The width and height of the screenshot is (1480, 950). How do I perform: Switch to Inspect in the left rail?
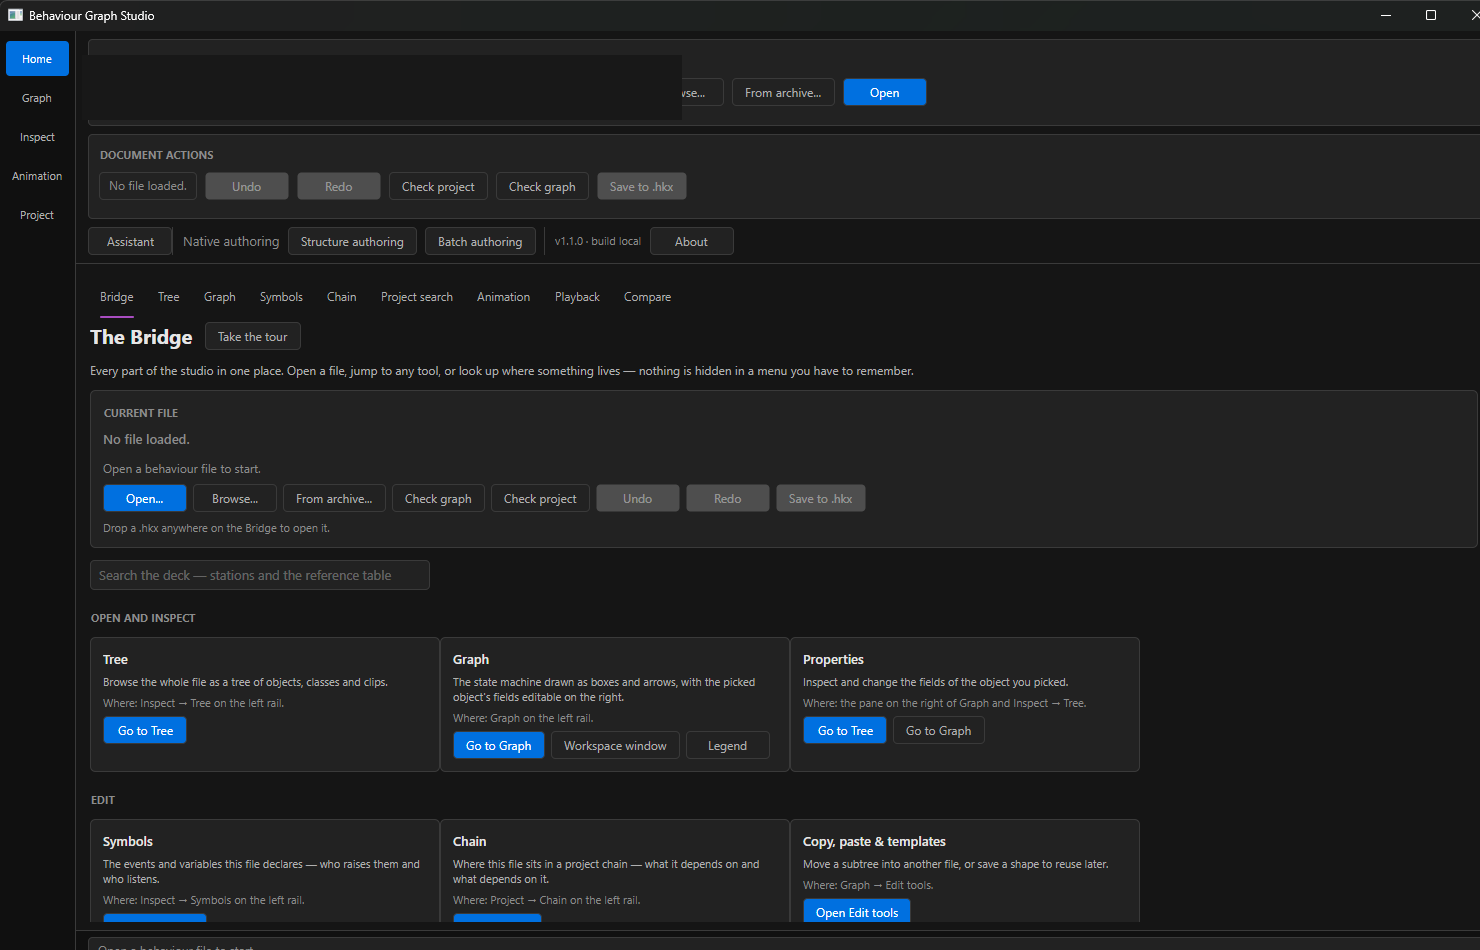pyautogui.click(x=37, y=137)
